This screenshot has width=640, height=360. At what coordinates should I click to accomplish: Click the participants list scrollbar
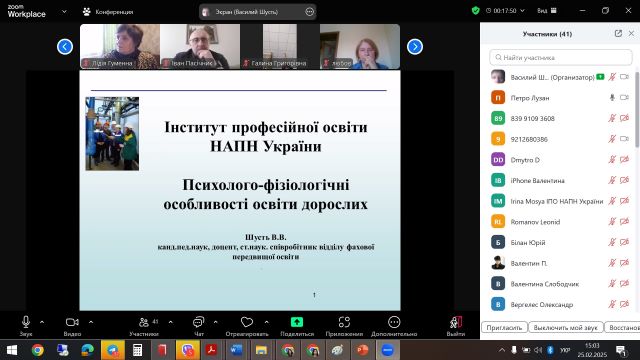pos(637,110)
